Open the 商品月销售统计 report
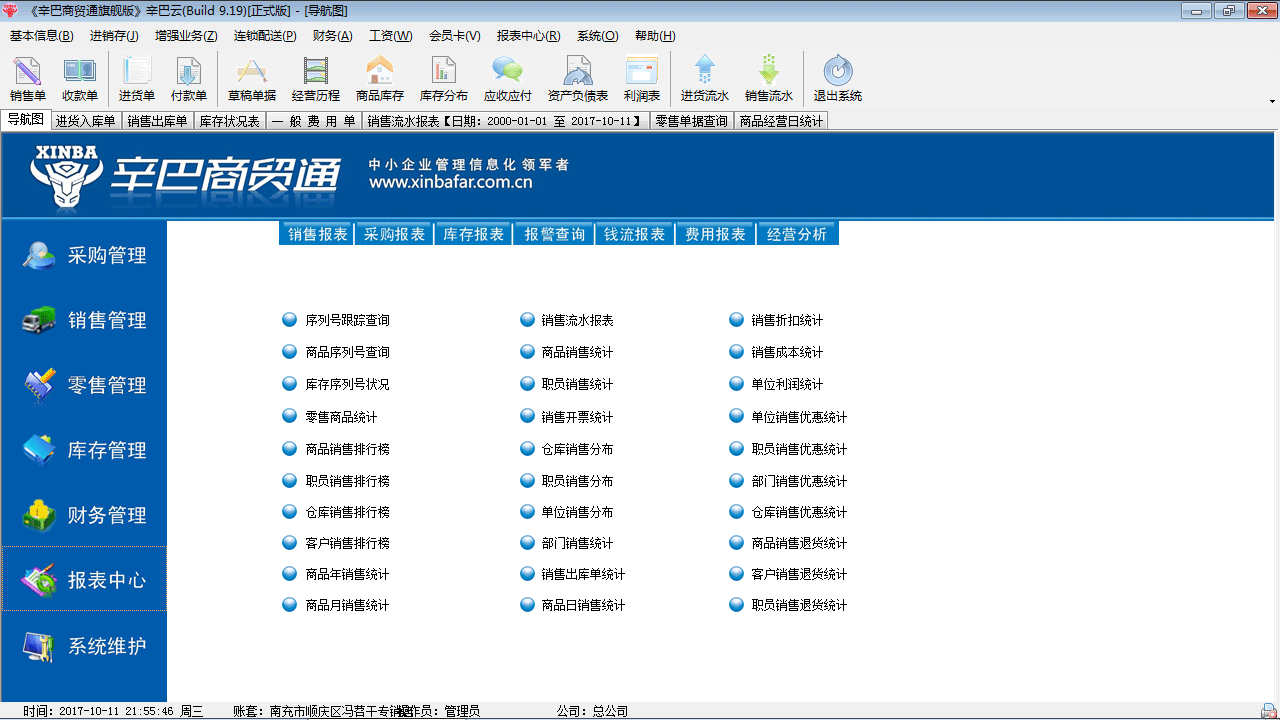Image resolution: width=1280 pixels, height=720 pixels. pos(347,605)
